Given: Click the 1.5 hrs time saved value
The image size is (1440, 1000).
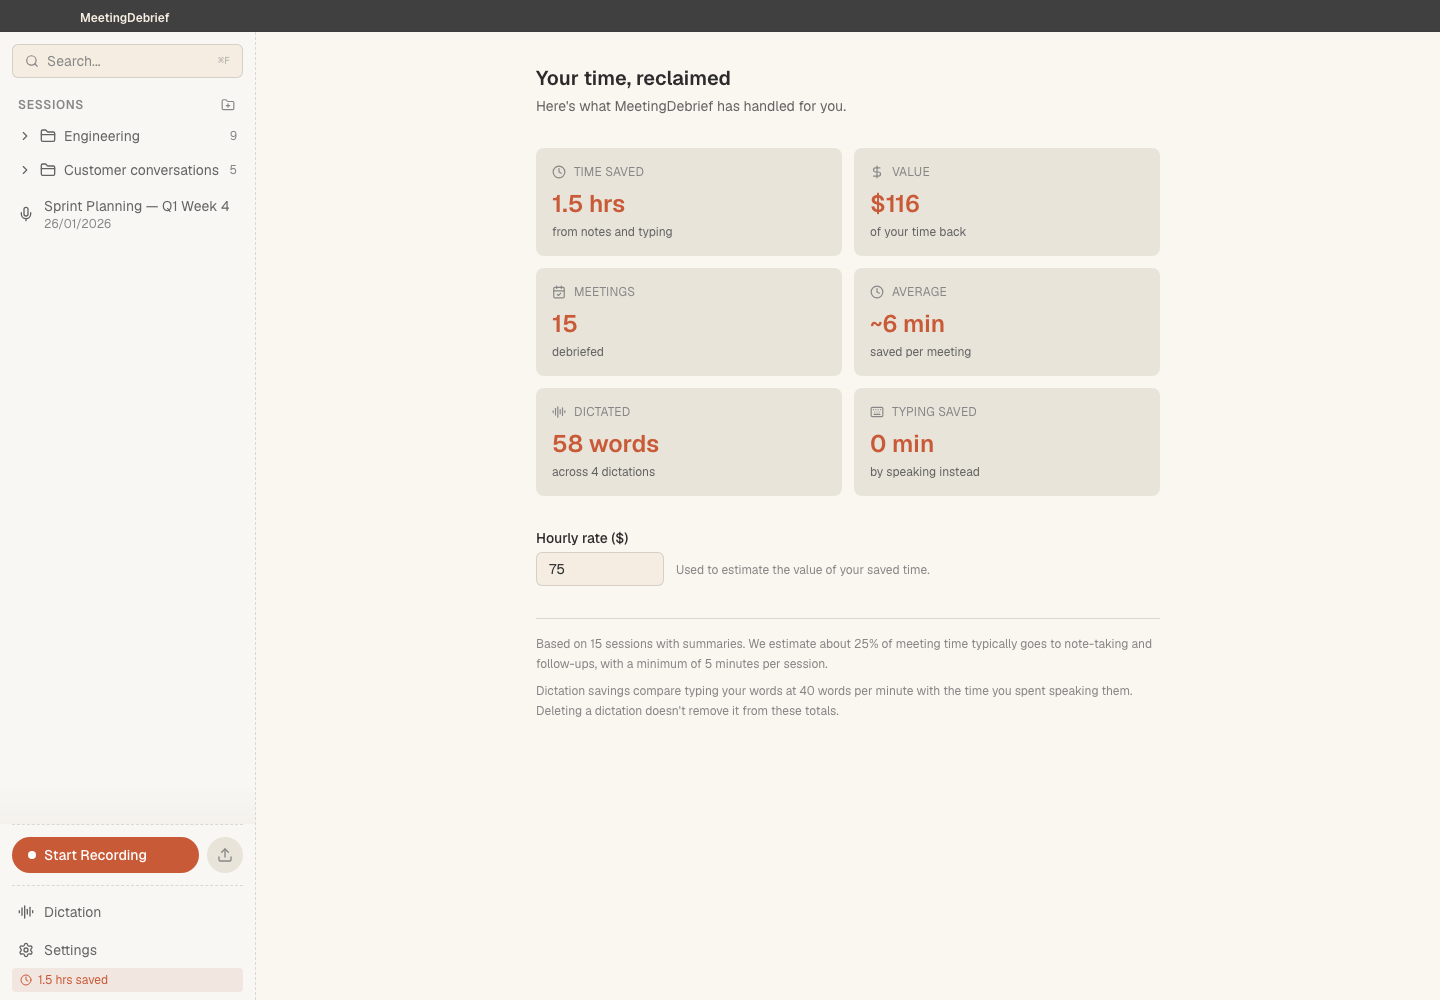Looking at the screenshot, I should click(588, 204).
